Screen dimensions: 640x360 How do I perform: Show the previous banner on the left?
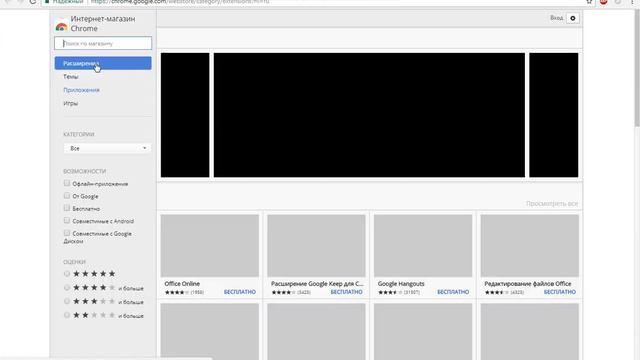(185, 115)
